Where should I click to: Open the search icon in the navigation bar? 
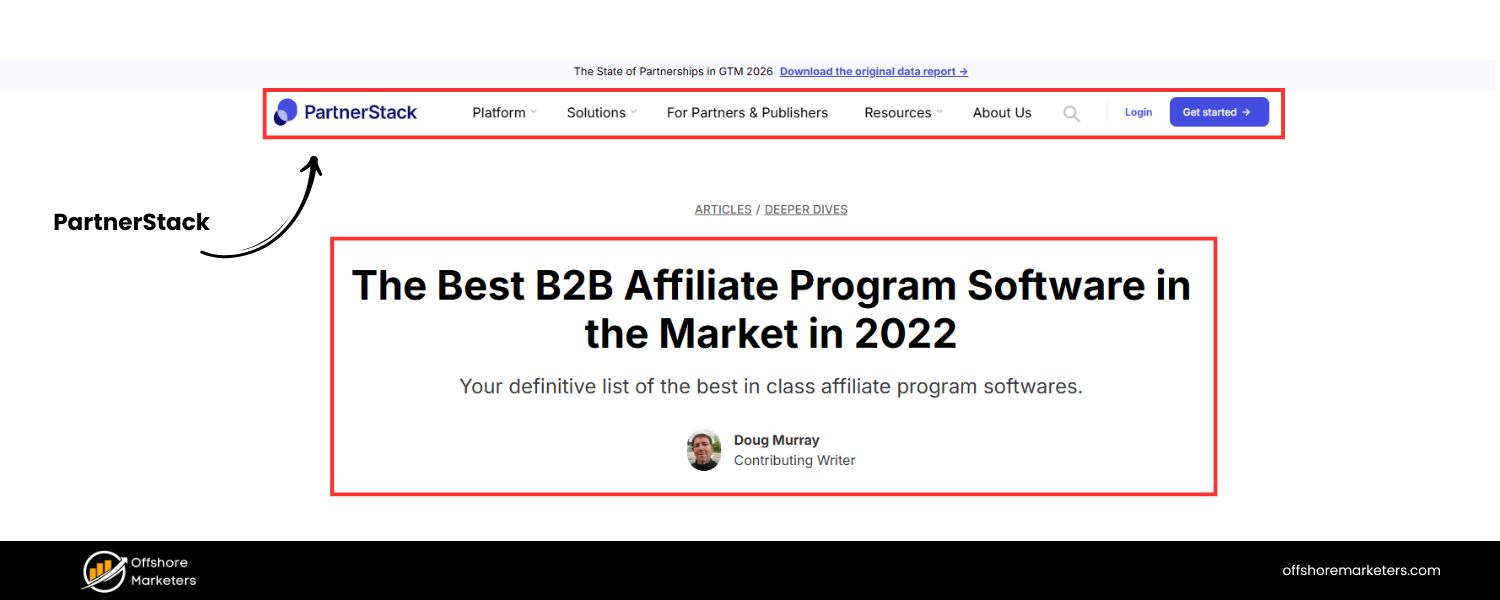(1070, 113)
